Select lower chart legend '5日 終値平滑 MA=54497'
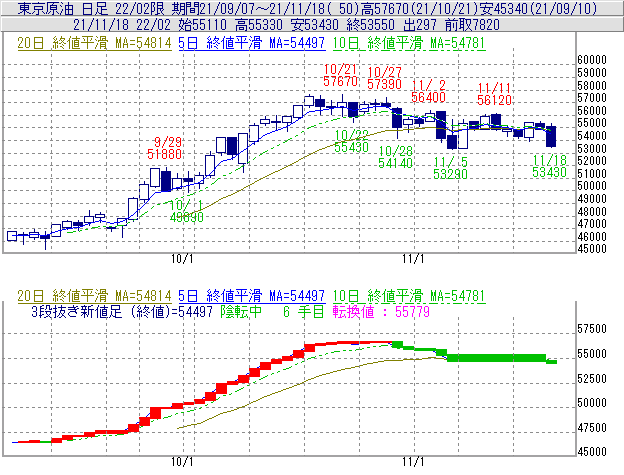This screenshot has width=624, height=475. point(252,296)
